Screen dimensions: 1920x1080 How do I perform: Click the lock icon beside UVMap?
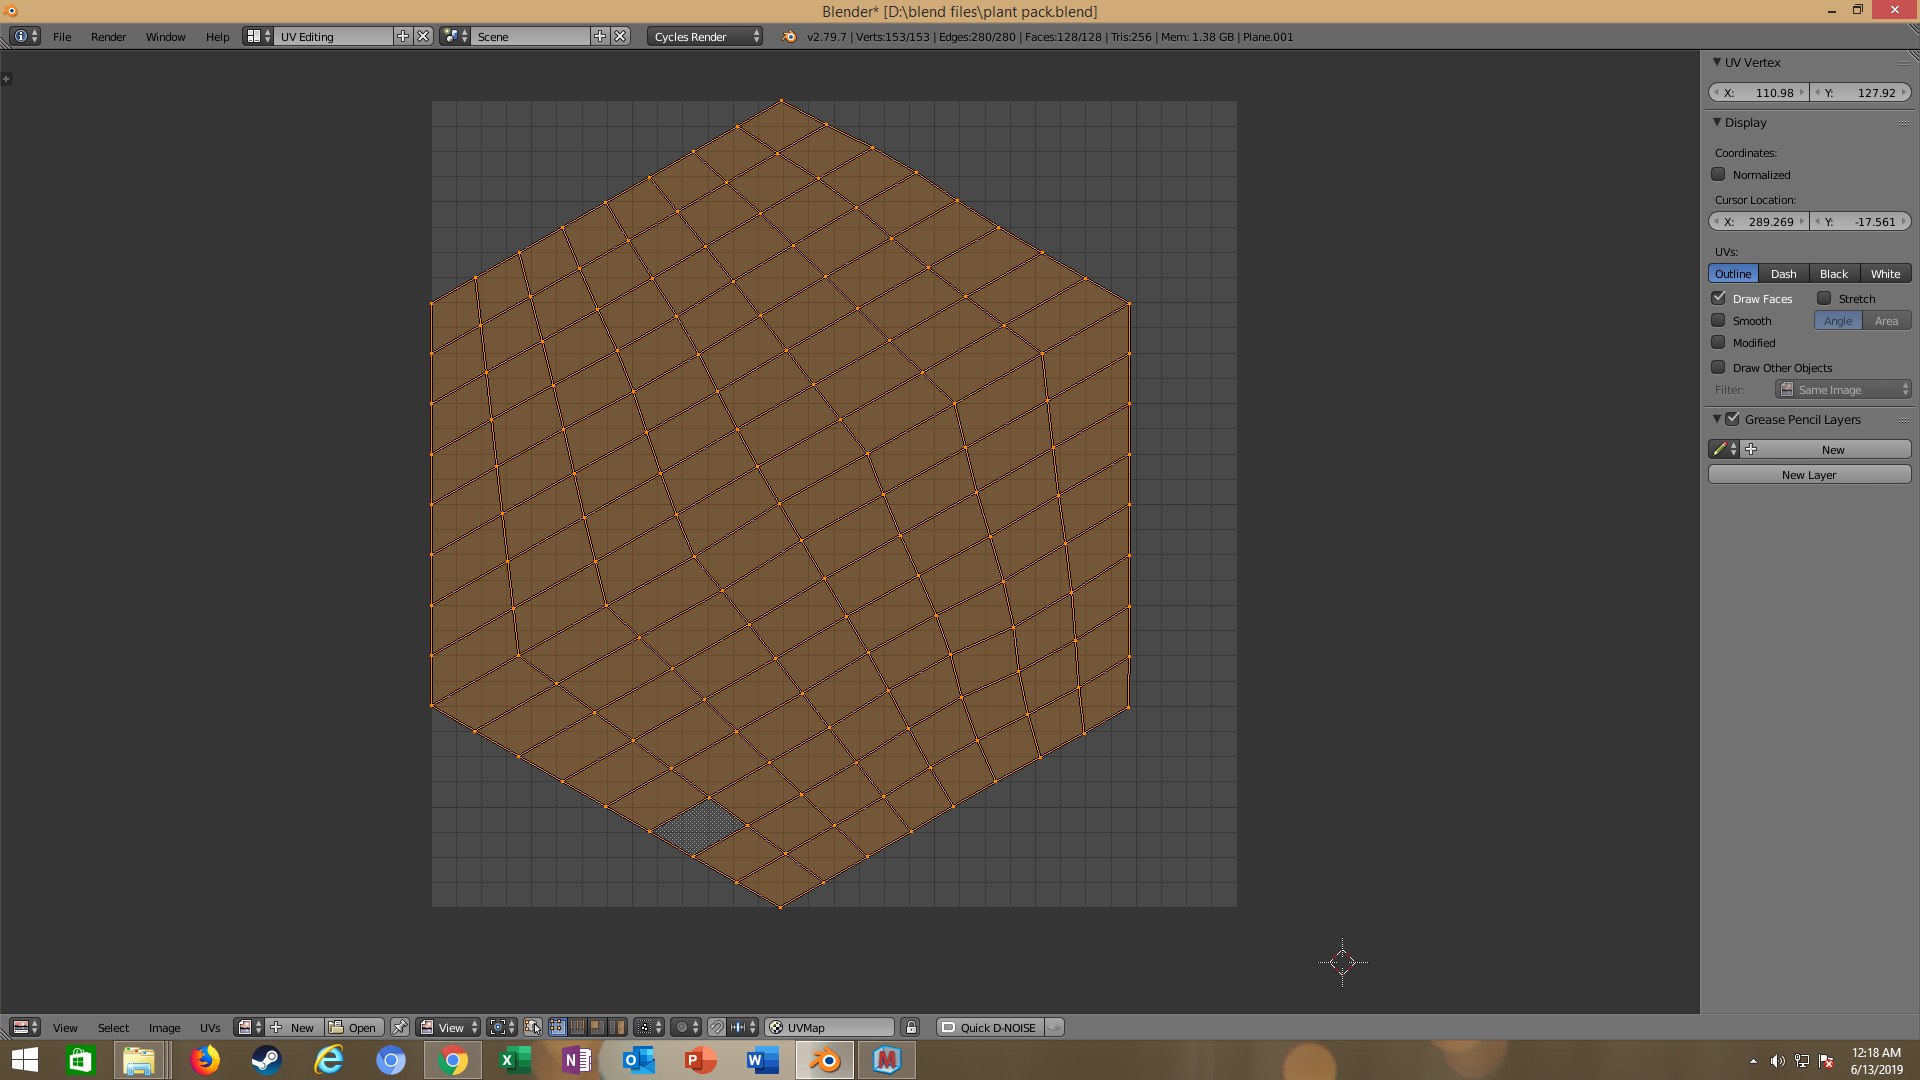coord(910,1027)
